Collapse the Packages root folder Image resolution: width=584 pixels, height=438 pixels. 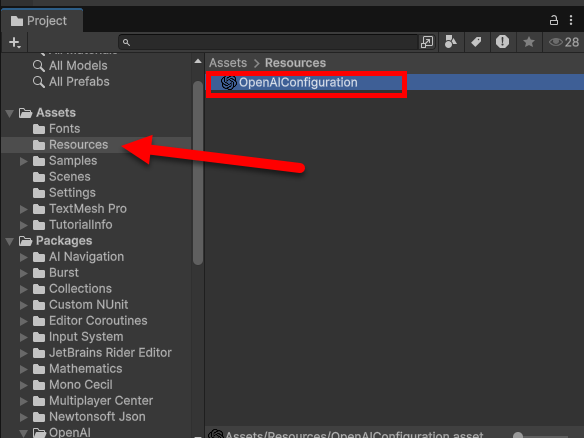click(10, 241)
